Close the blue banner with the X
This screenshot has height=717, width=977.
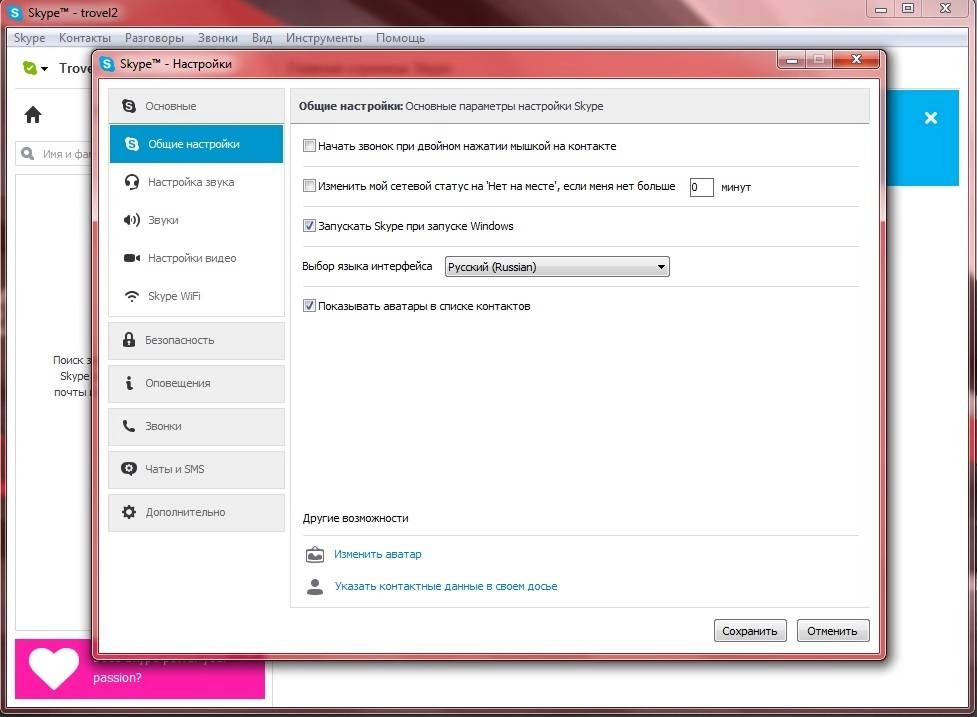point(931,118)
